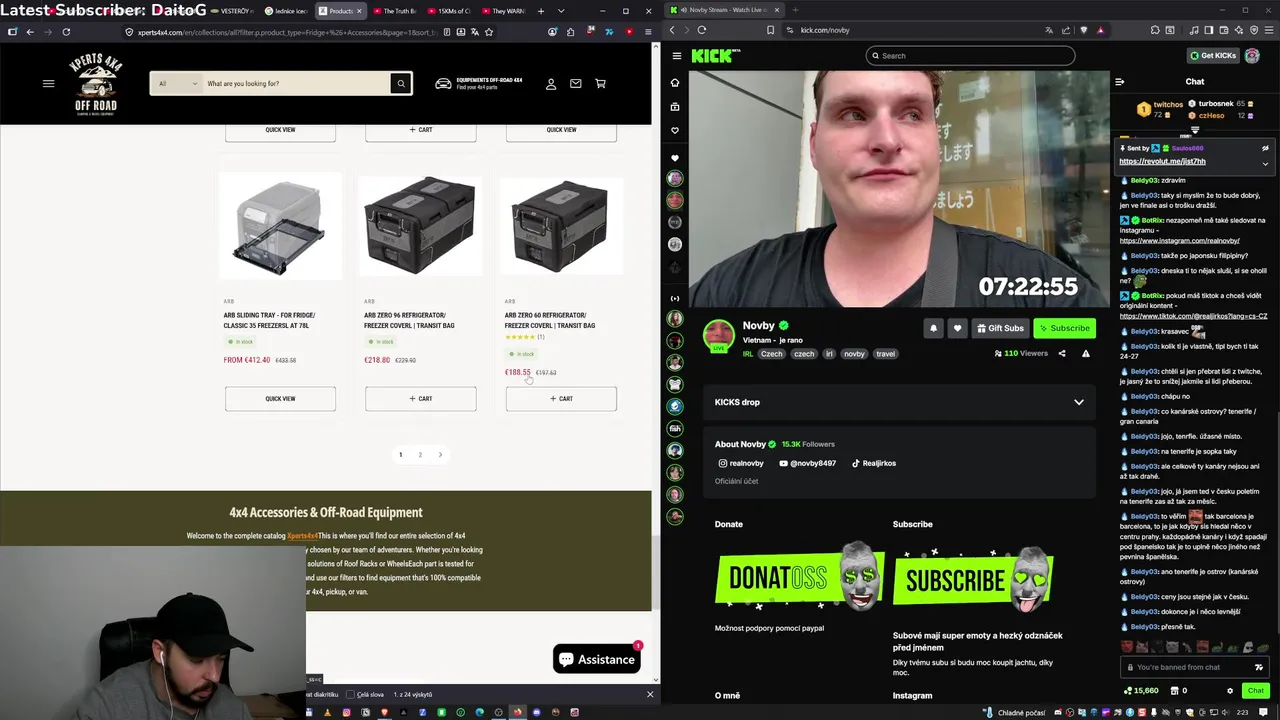Viewport: 1280px width, 720px height.
Task: Expand the tab list dropdown in left browser
Action: coord(559,11)
